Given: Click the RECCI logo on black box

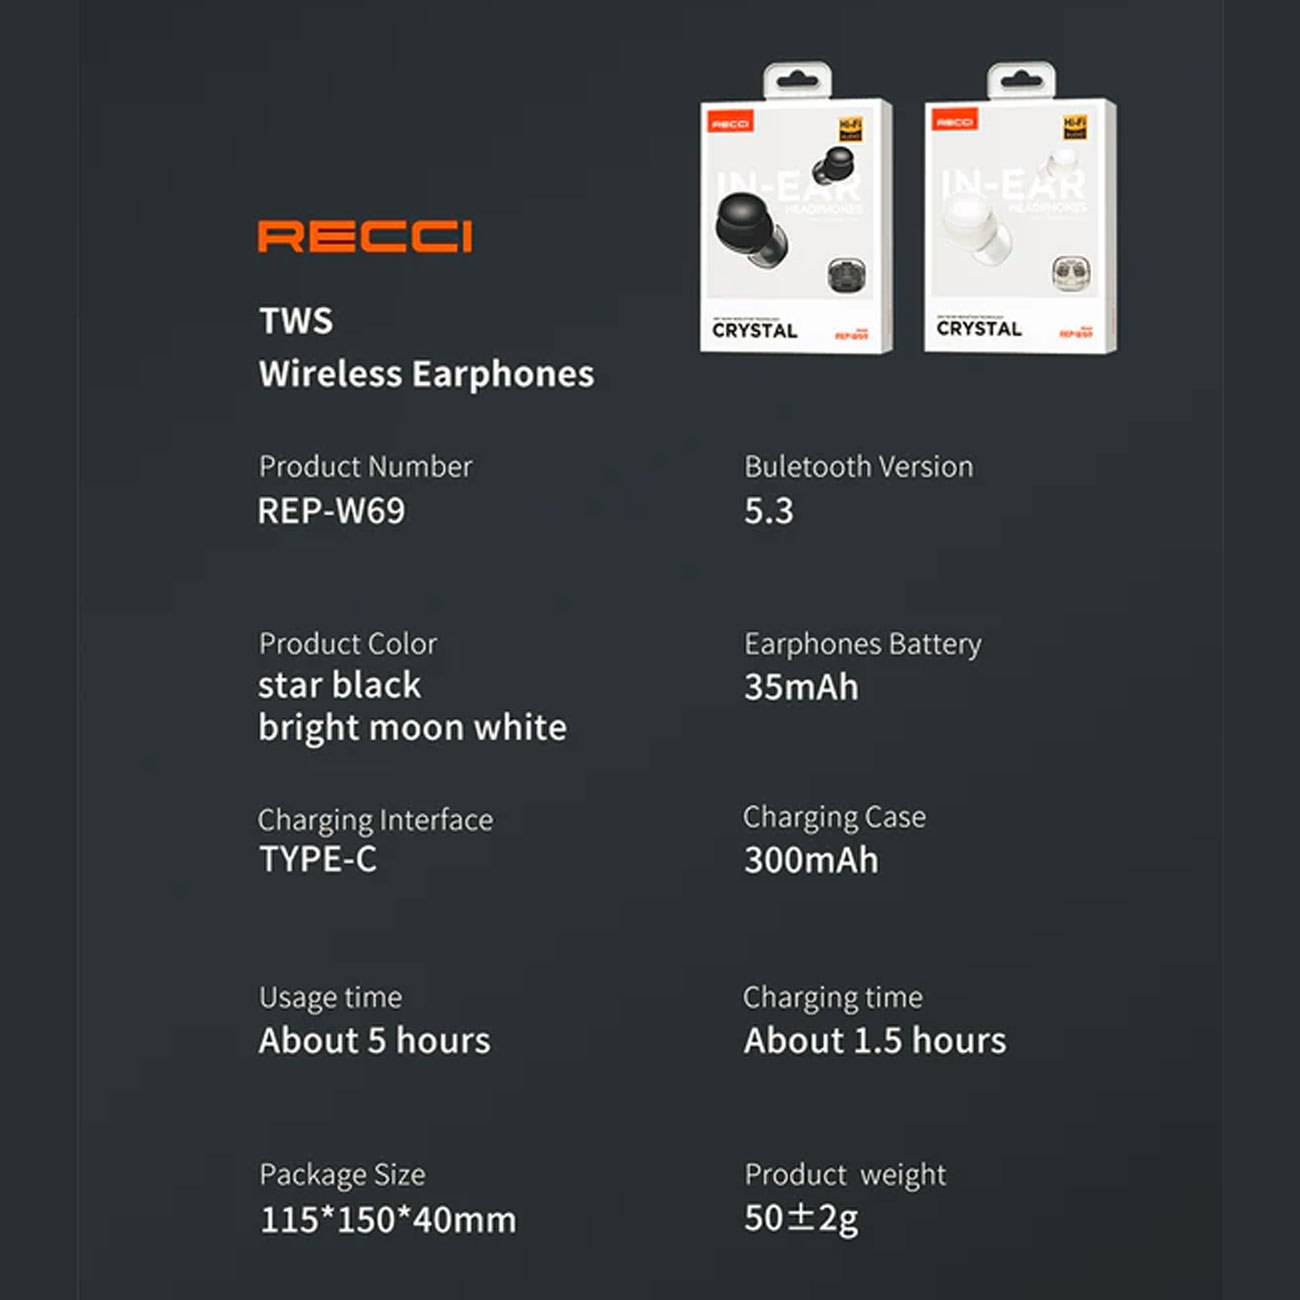Looking at the screenshot, I should (x=730, y=123).
